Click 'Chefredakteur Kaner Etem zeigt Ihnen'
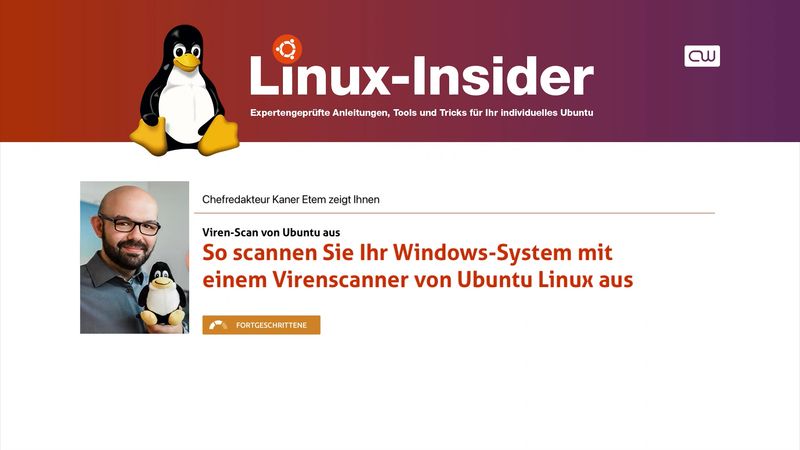The width and height of the screenshot is (800, 450). (x=291, y=199)
